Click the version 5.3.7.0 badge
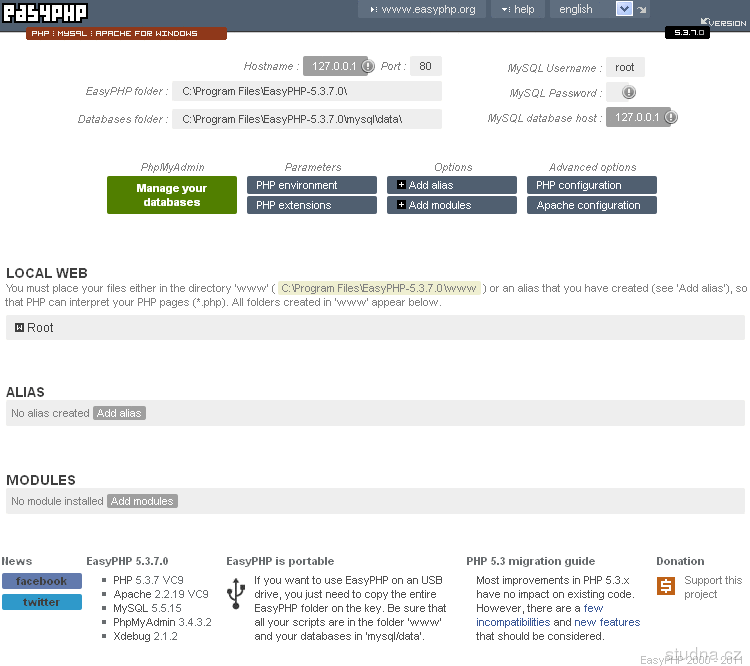Viewport: 750px width, 666px height. point(687,33)
